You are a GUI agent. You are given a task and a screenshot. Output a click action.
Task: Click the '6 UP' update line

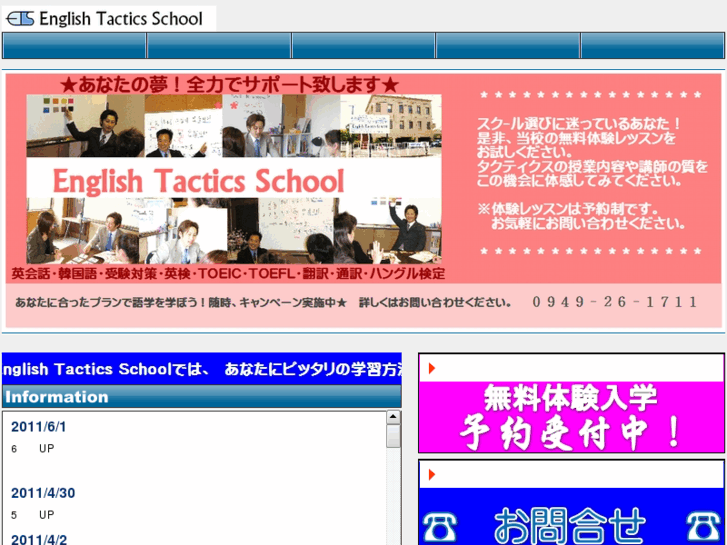33,449
